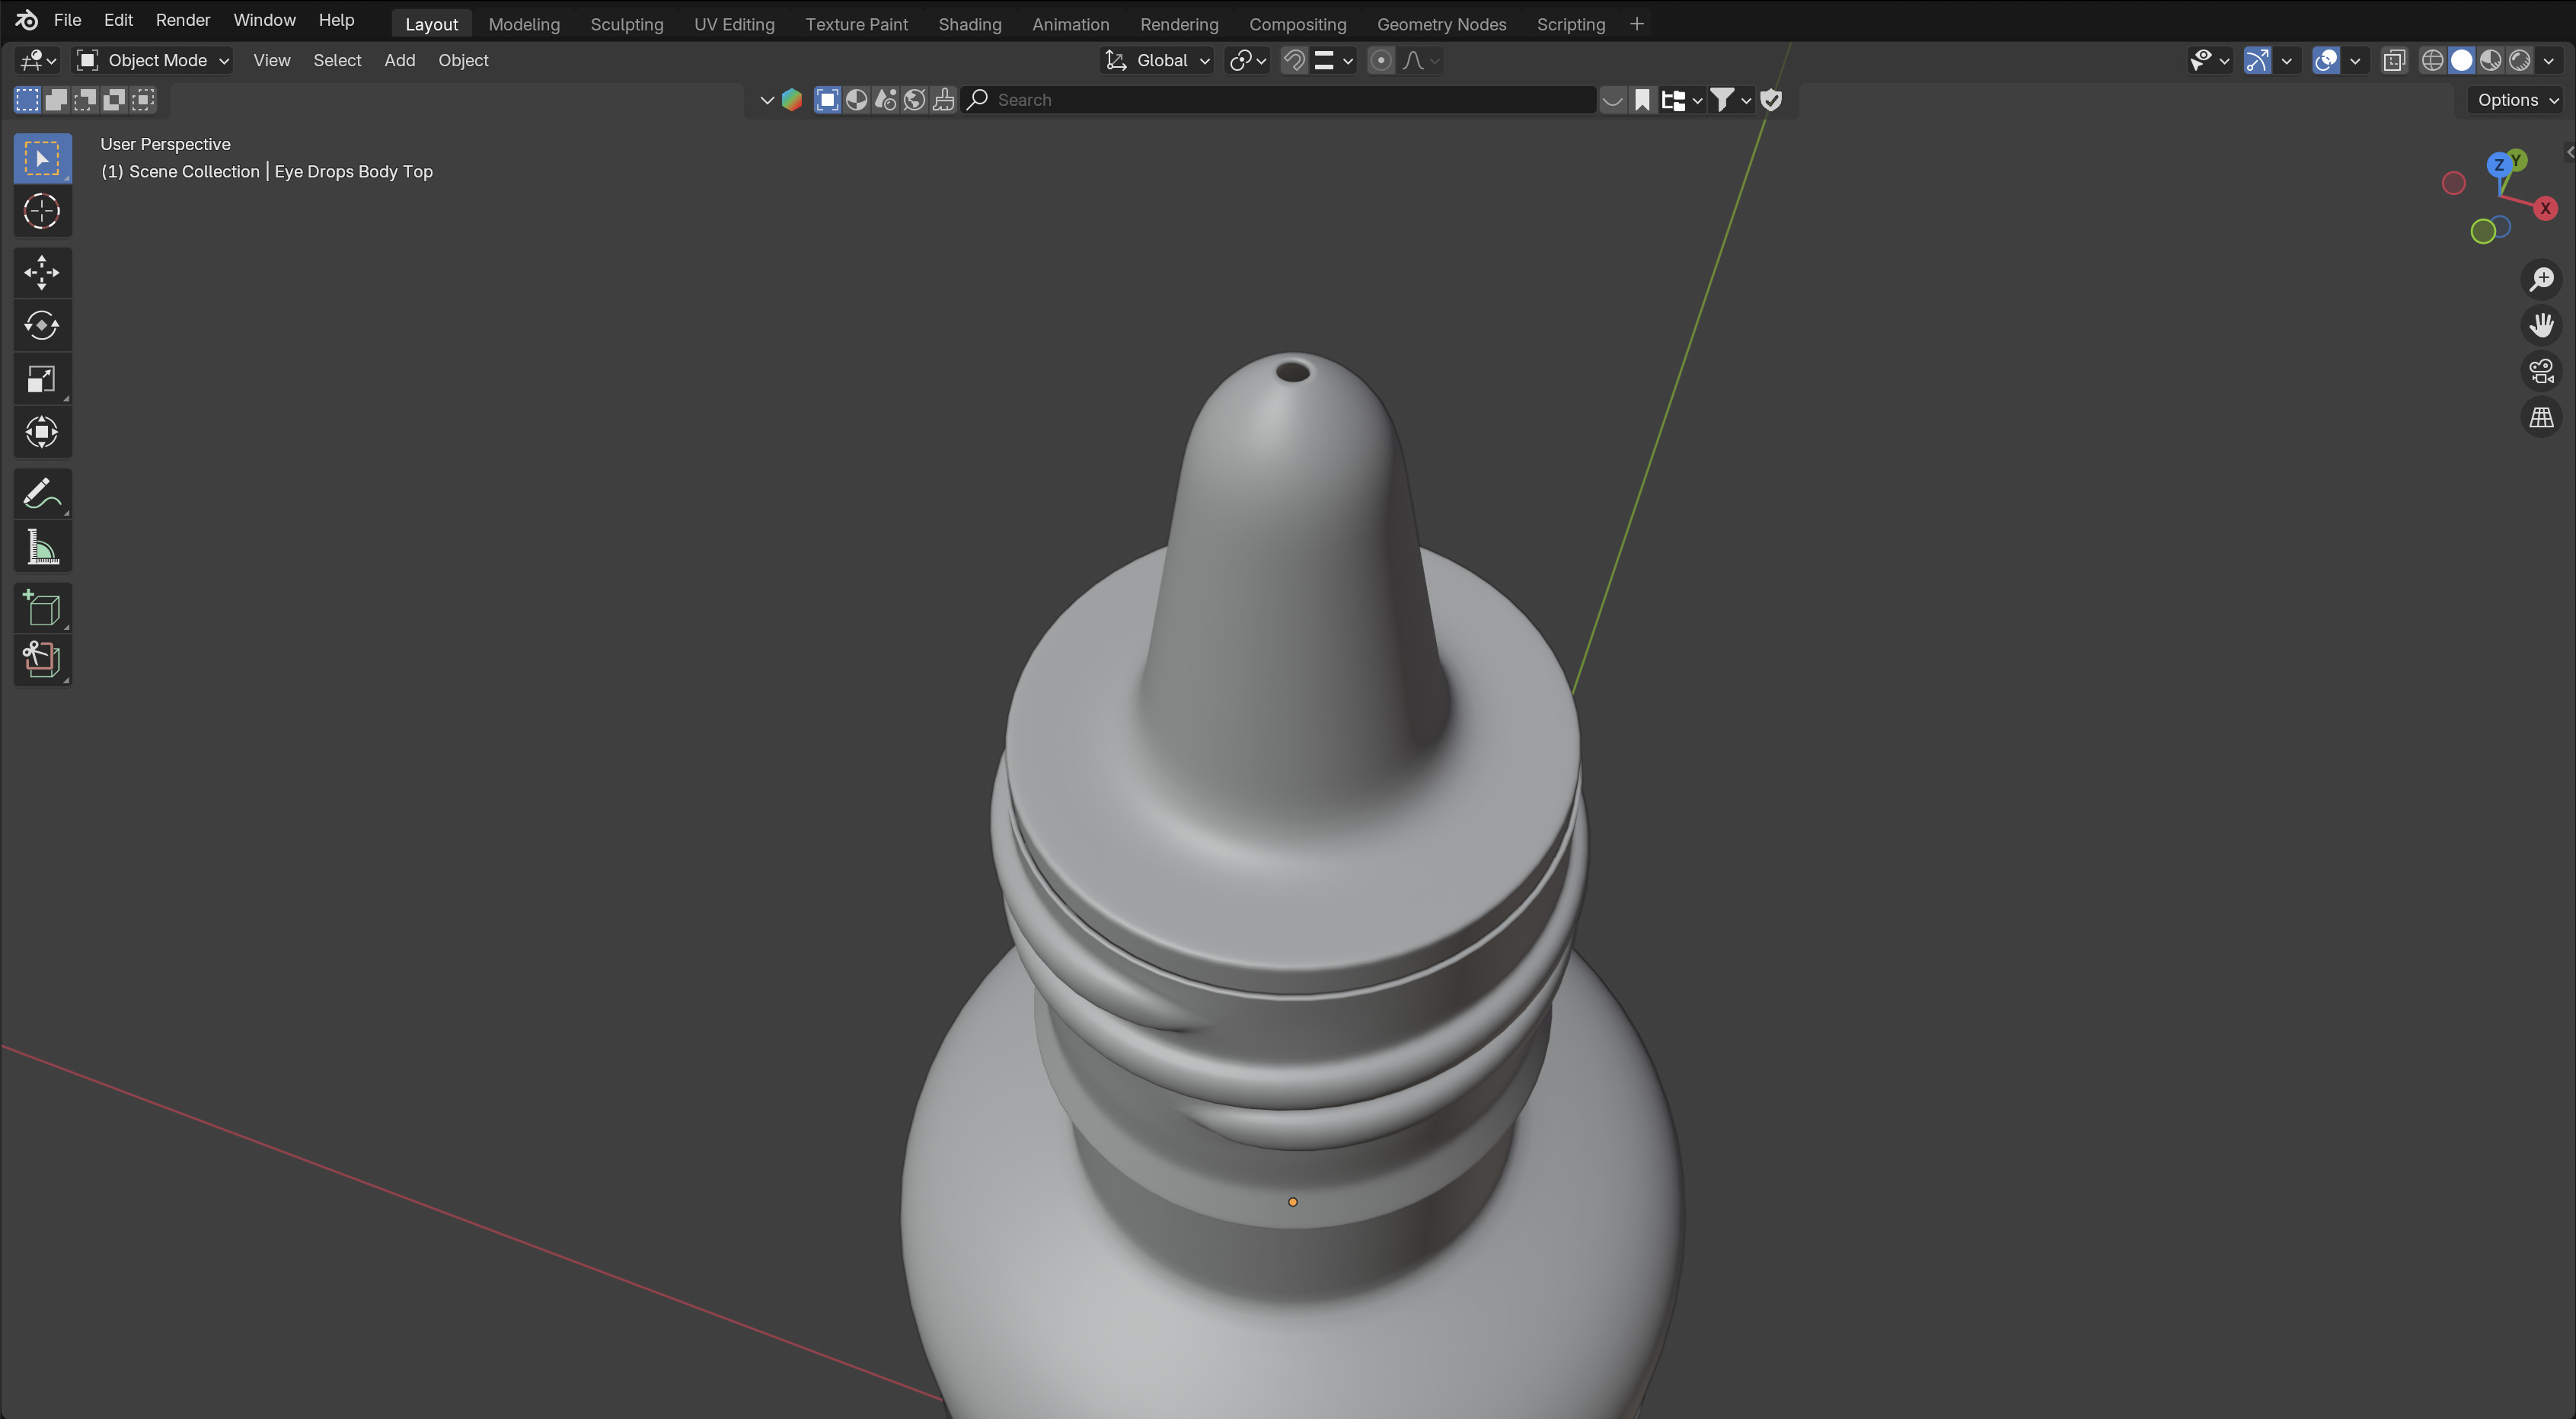Switch to the Modeling workspace tab
The image size is (2576, 1419).
click(x=524, y=24)
